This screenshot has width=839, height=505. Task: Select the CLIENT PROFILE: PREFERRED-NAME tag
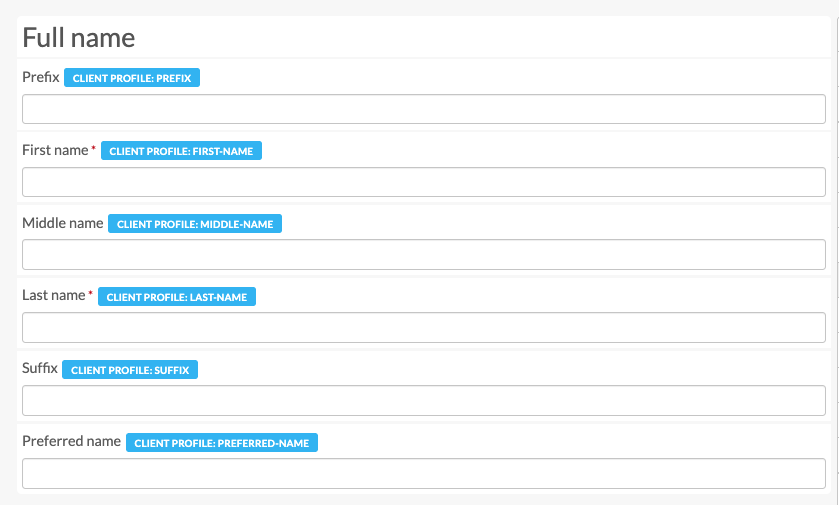221,443
